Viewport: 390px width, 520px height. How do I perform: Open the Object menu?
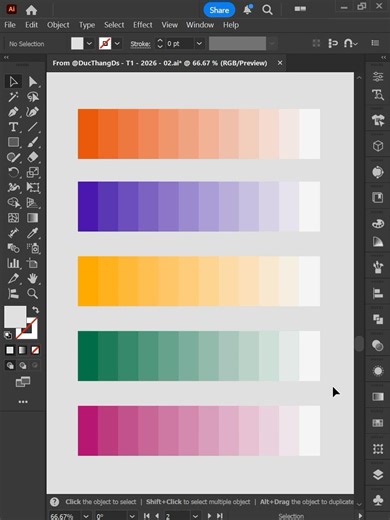58,25
